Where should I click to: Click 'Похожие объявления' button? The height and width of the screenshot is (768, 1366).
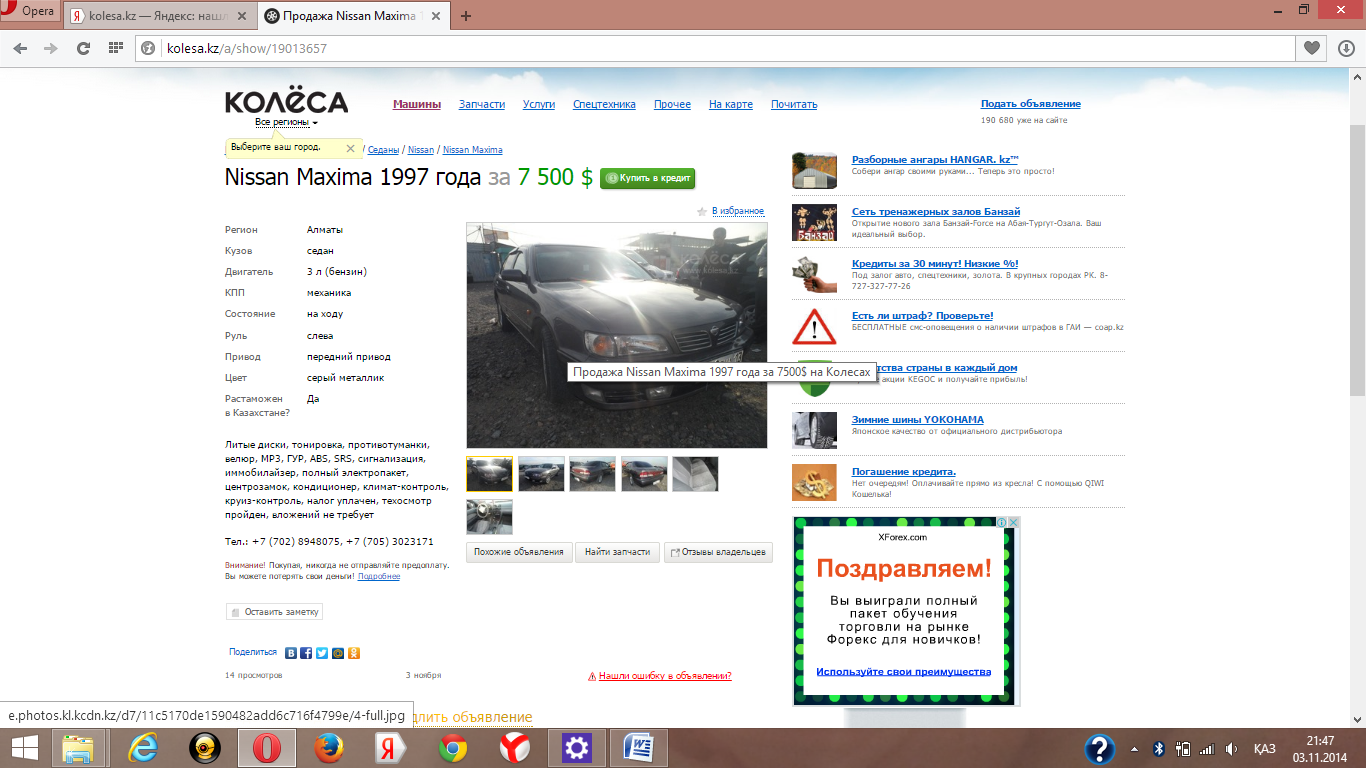tap(519, 552)
